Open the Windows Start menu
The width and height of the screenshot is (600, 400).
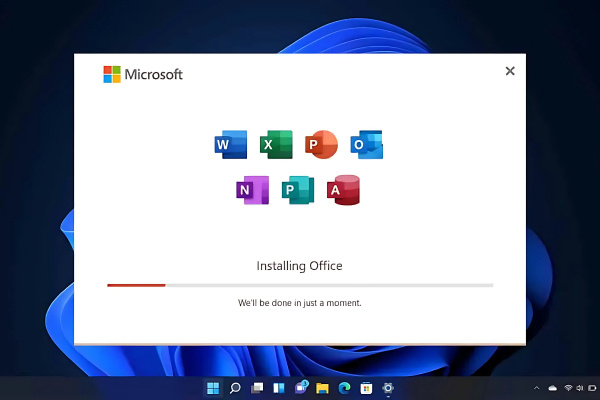point(213,388)
